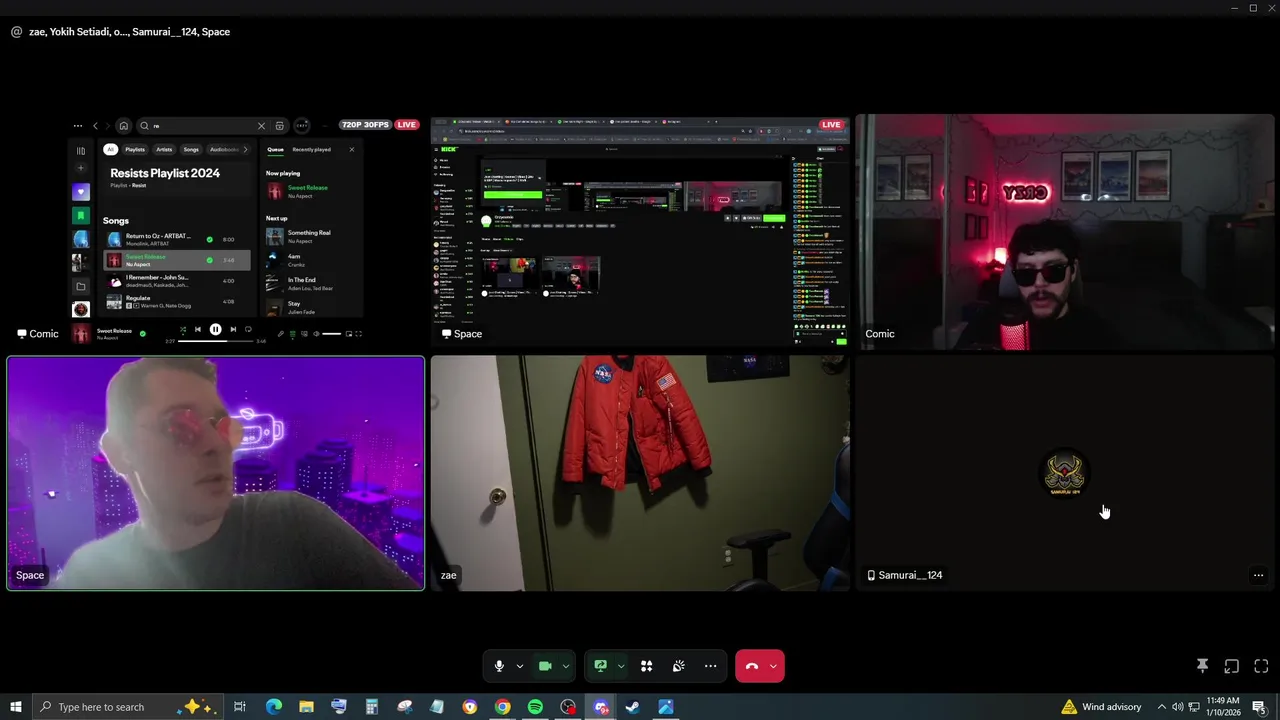This screenshot has width=1280, height=720.
Task: Open the arrow beside the disconnect button
Action: tap(773, 666)
